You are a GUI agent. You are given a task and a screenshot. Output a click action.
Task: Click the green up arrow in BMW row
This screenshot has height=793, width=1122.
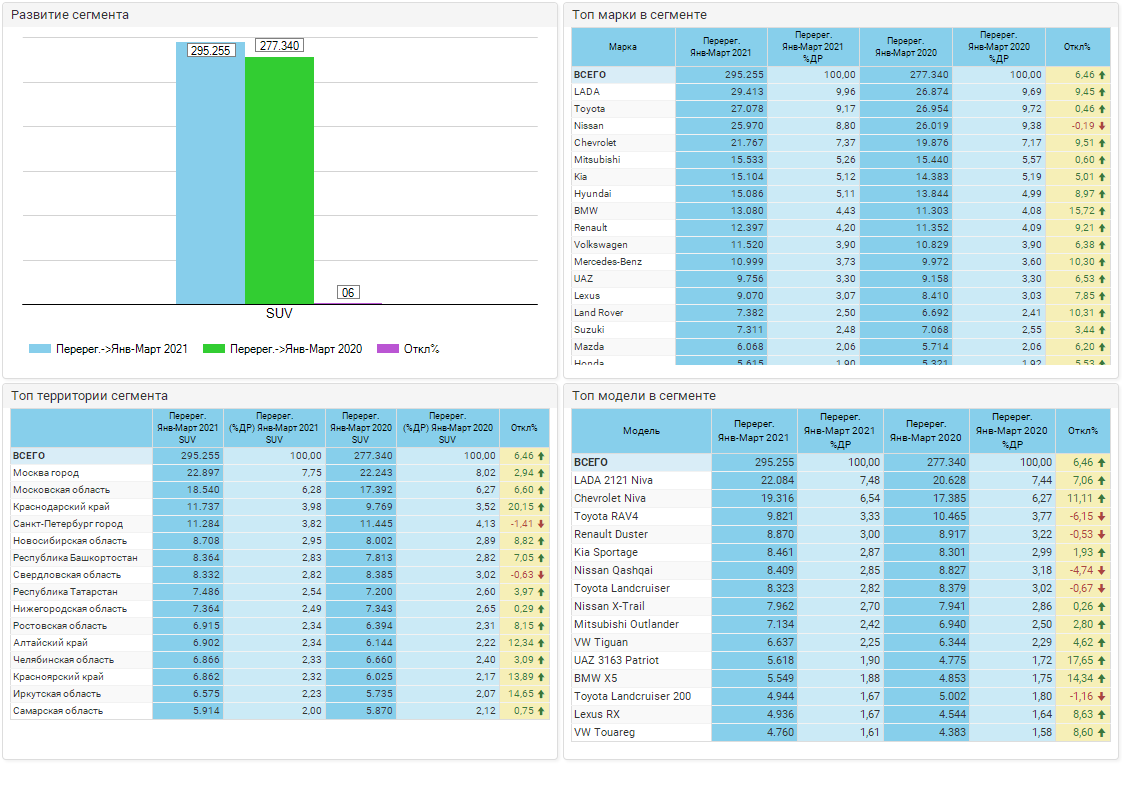click(x=1102, y=211)
